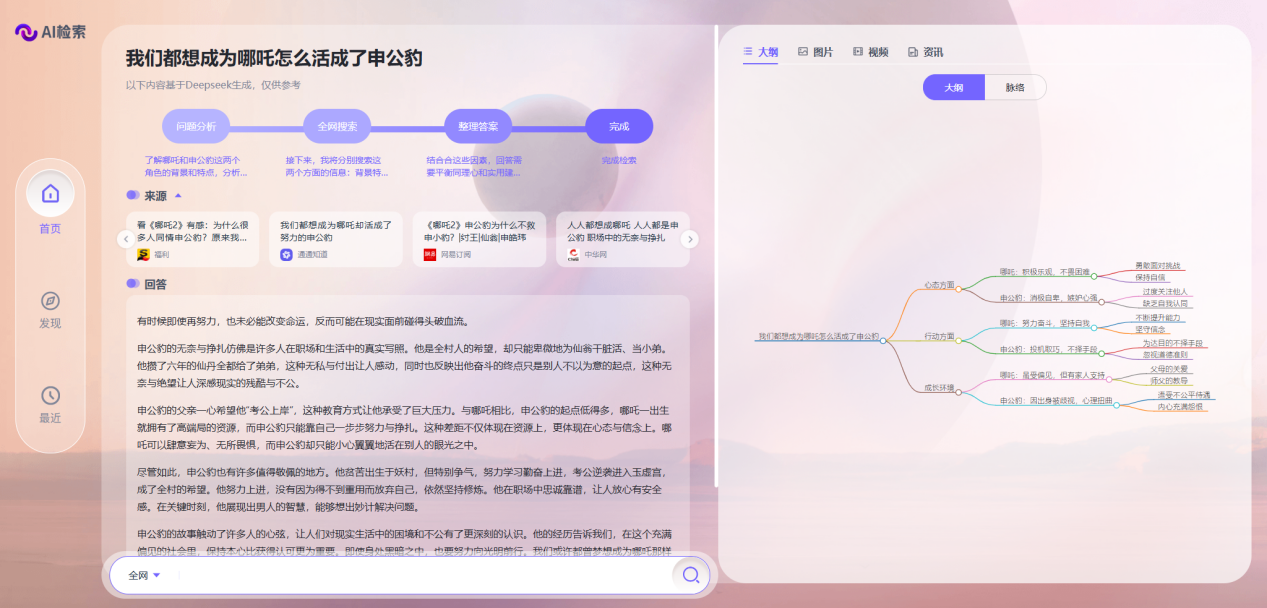Collapse node 申公豹：消极自卑，嫉妒心强

tap(1102, 302)
